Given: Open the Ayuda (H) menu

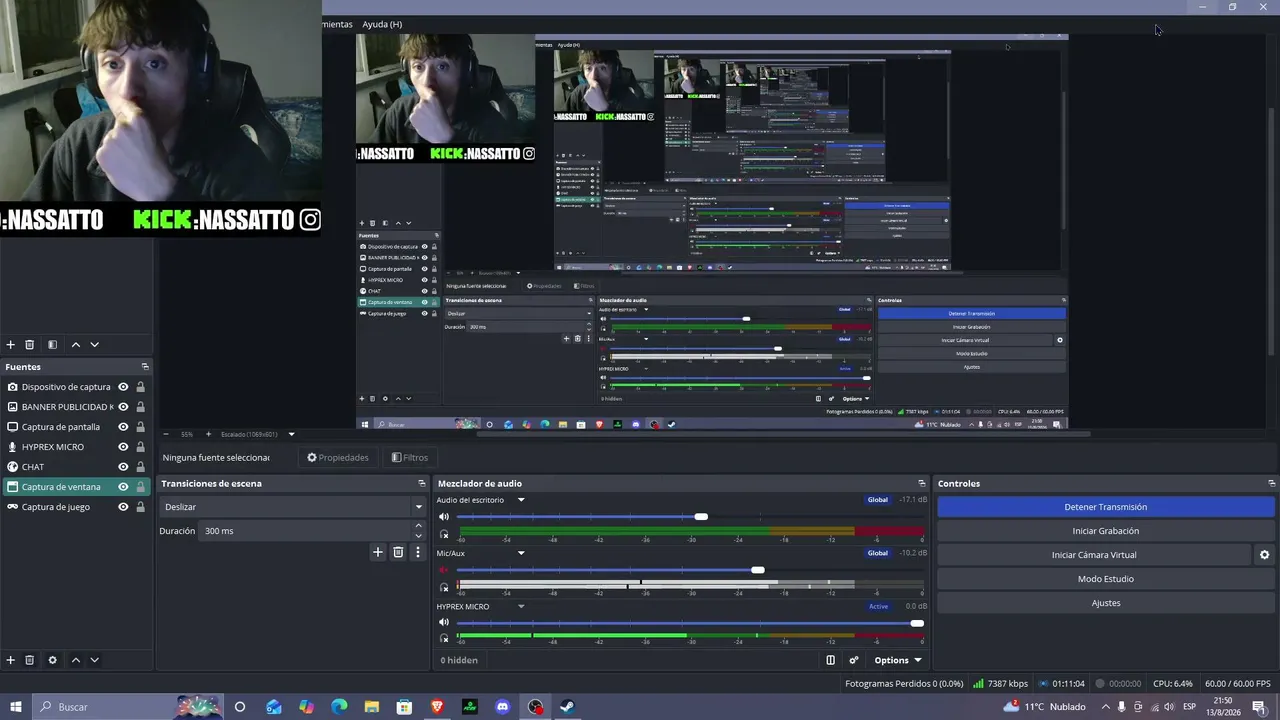Looking at the screenshot, I should coord(382,24).
